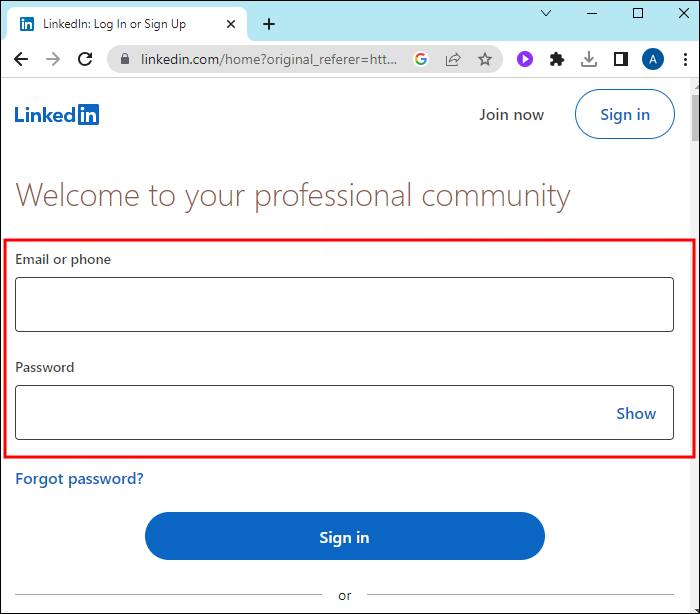Open a new browser tab
Image resolution: width=700 pixels, height=614 pixels.
(x=269, y=24)
